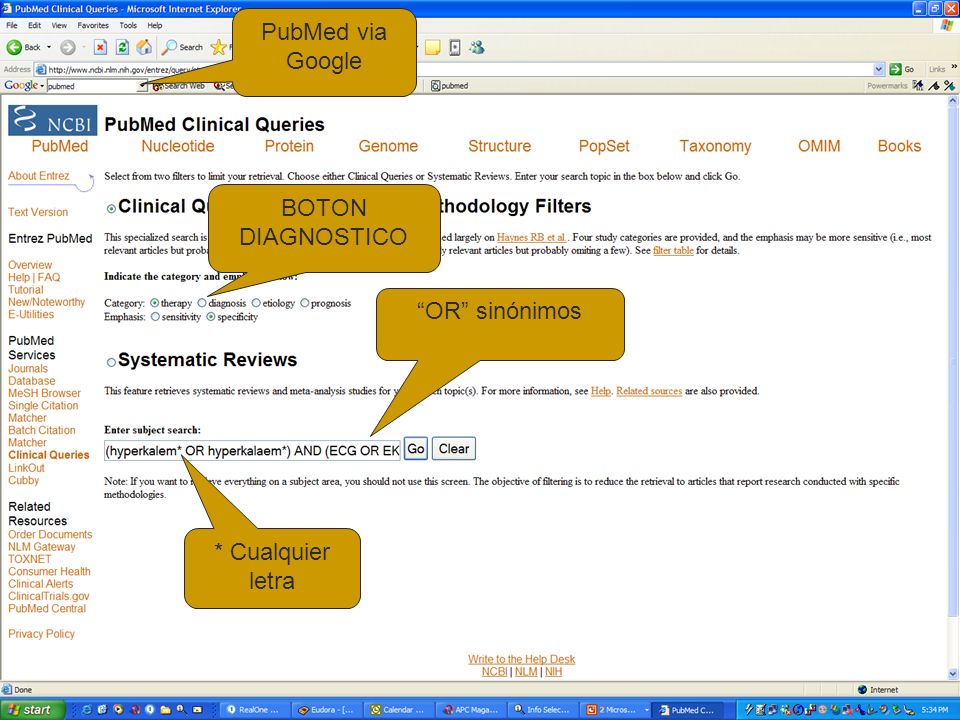Click the NCBI logo
The height and width of the screenshot is (720, 960).
click(53, 119)
